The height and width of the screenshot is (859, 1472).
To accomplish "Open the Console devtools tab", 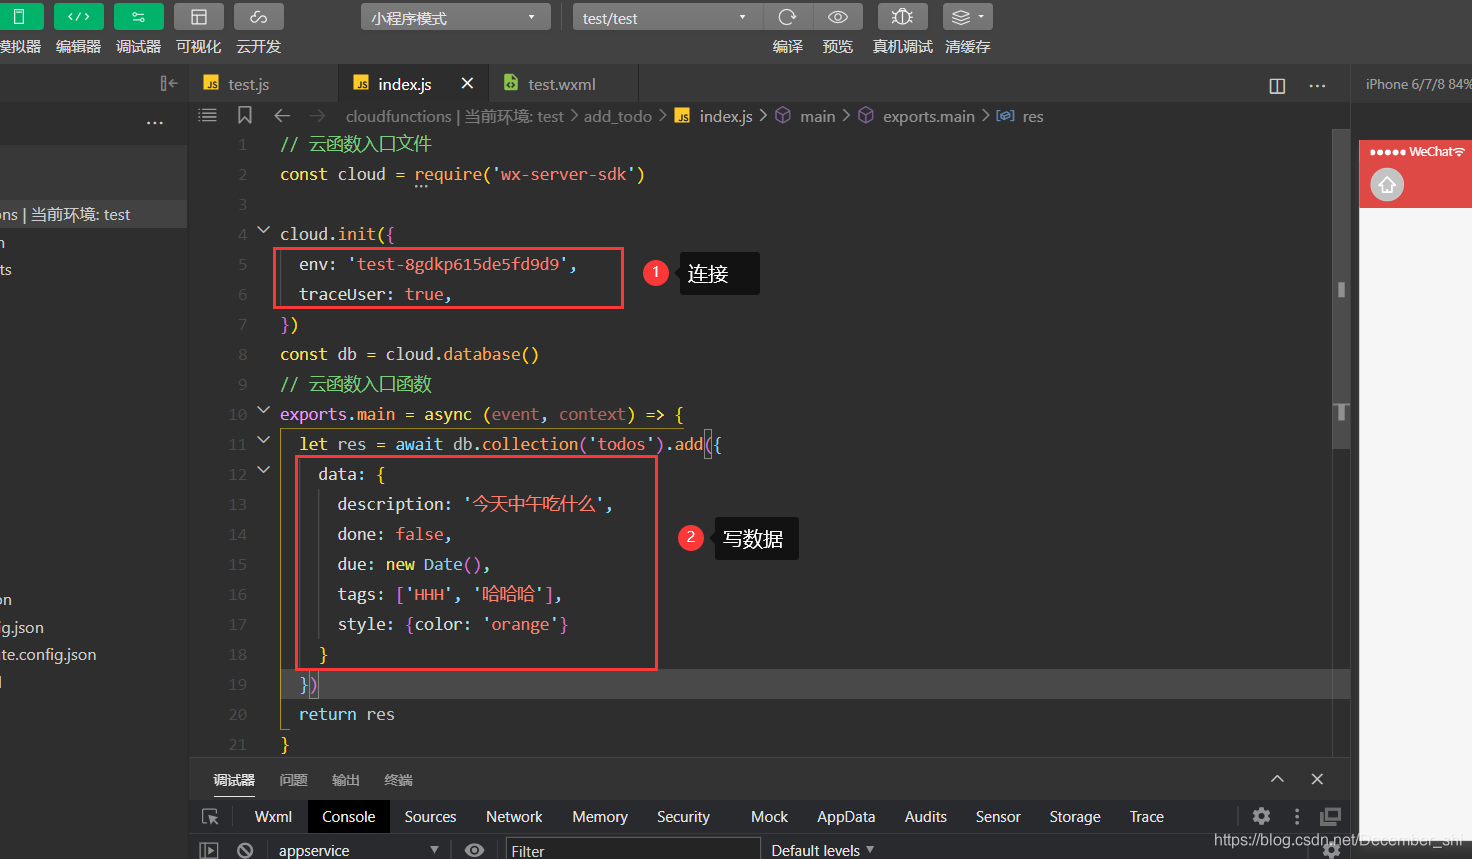I will pyautogui.click(x=348, y=817).
